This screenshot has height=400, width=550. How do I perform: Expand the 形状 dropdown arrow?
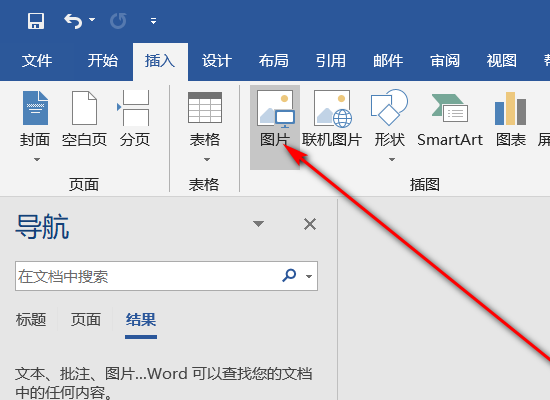(x=392, y=160)
